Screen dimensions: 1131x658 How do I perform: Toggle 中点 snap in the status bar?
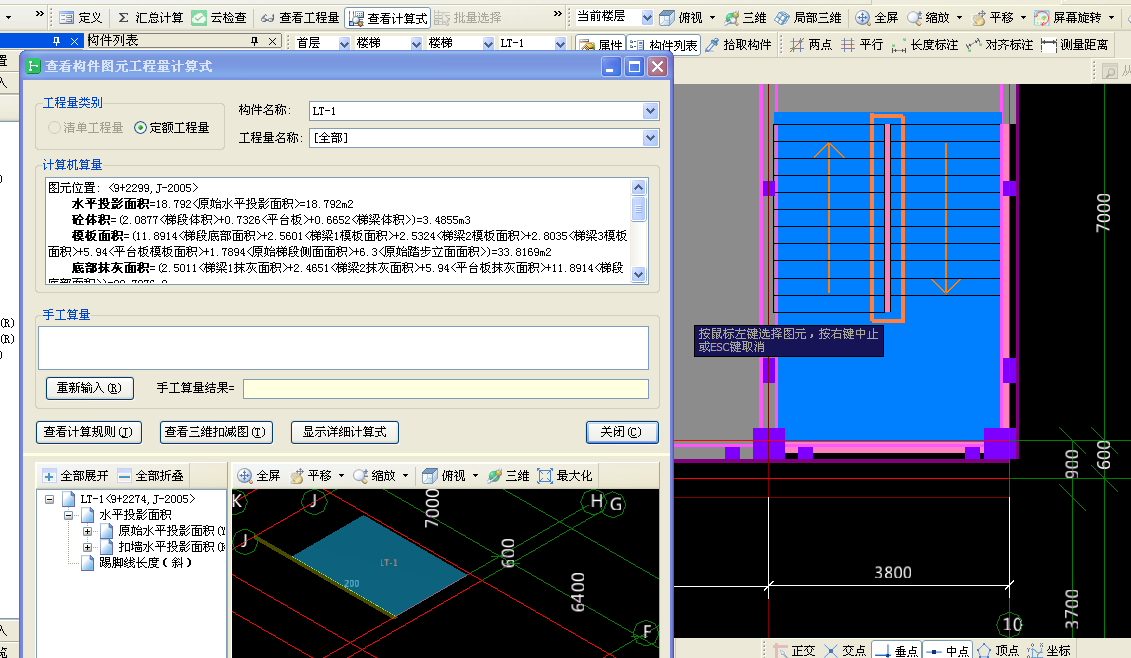pos(948,651)
